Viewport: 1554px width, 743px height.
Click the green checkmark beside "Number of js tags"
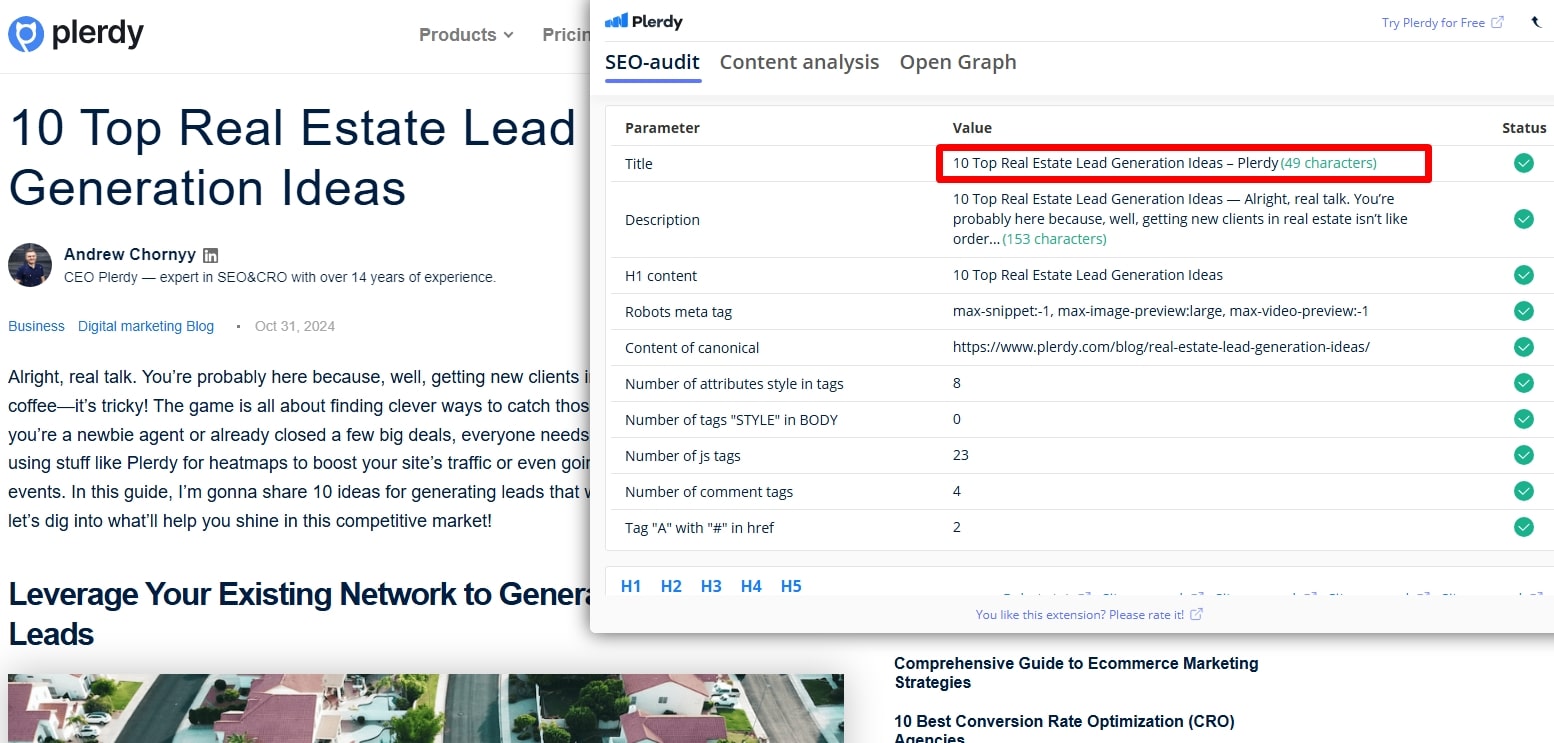[1524, 455]
